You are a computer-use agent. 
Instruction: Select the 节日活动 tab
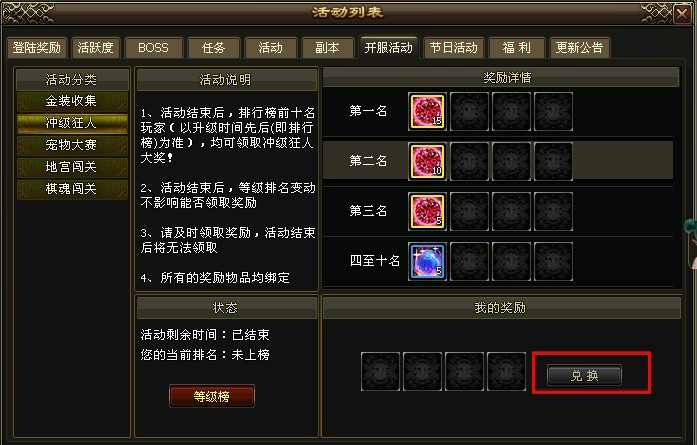(x=453, y=48)
